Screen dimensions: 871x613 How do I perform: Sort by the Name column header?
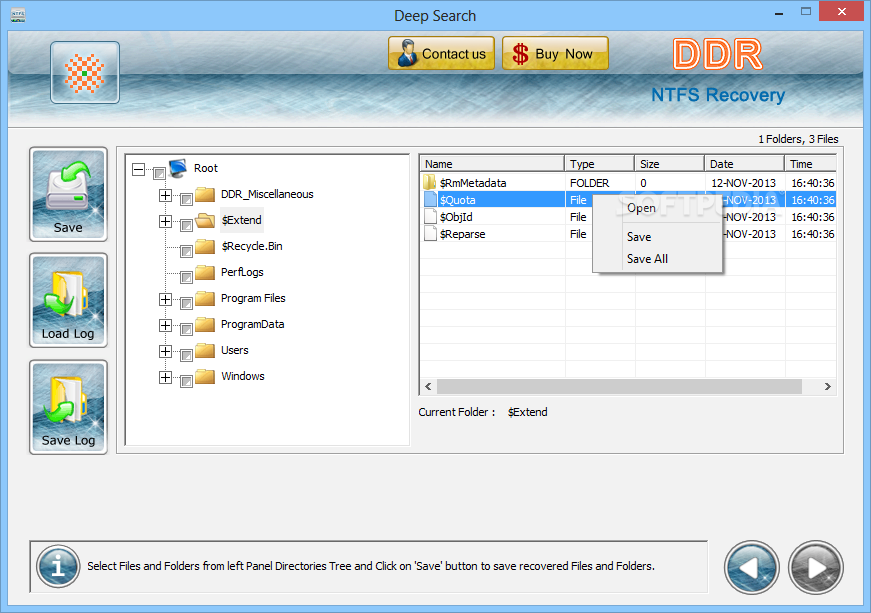(492, 164)
